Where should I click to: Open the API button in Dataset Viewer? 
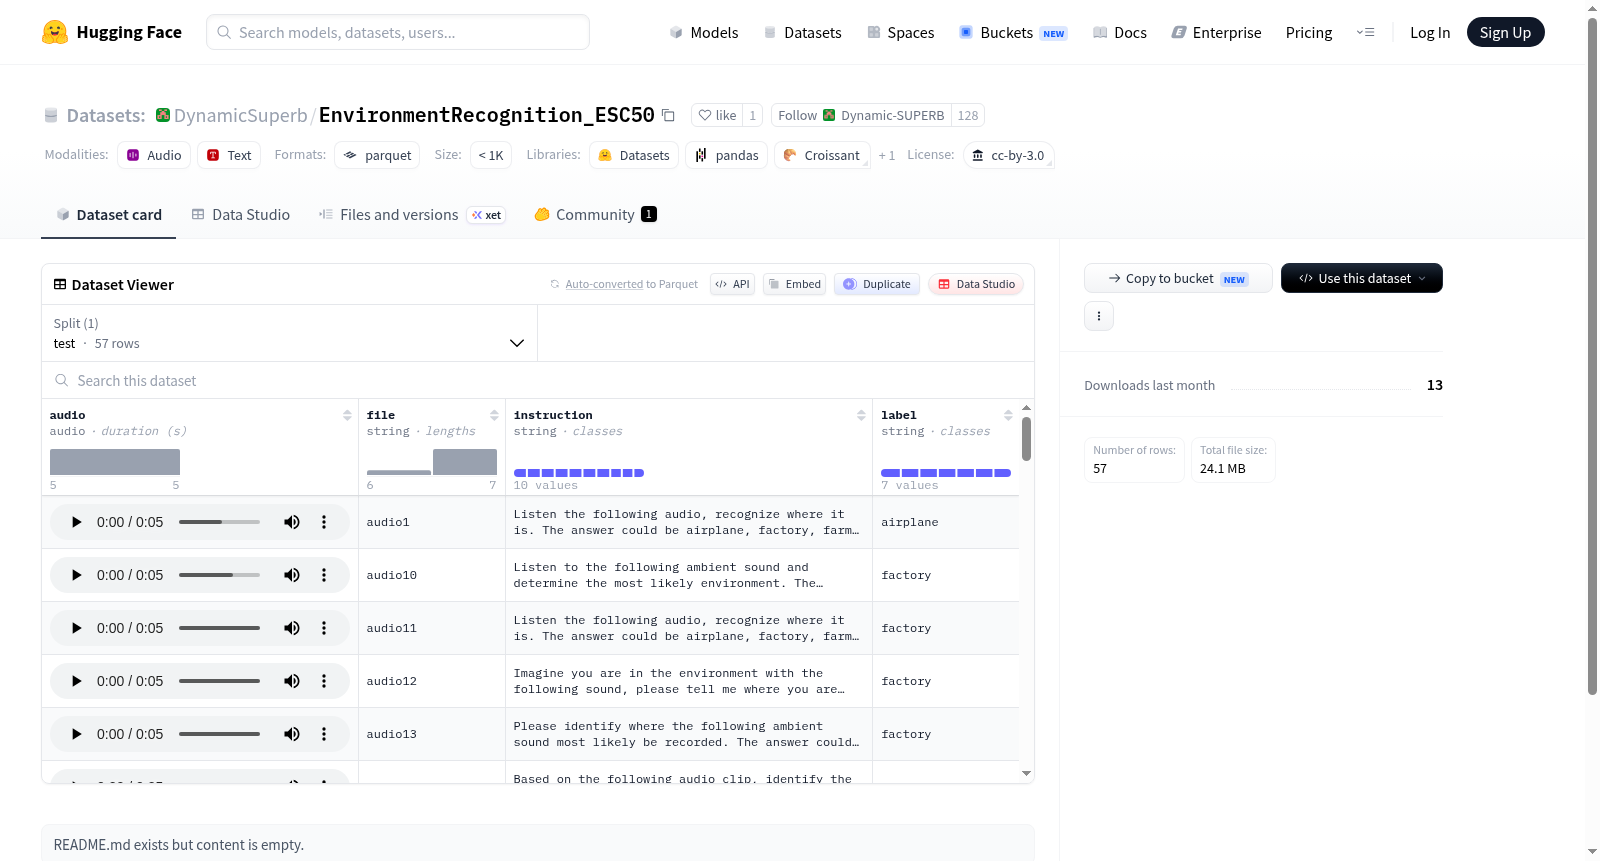pyautogui.click(x=733, y=284)
